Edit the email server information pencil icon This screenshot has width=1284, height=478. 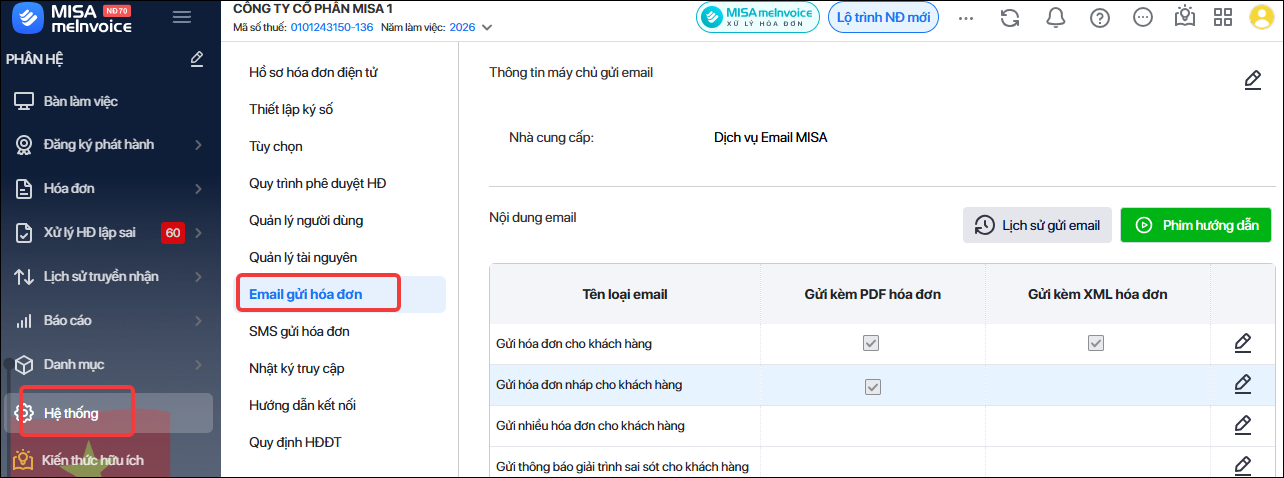tap(1252, 80)
